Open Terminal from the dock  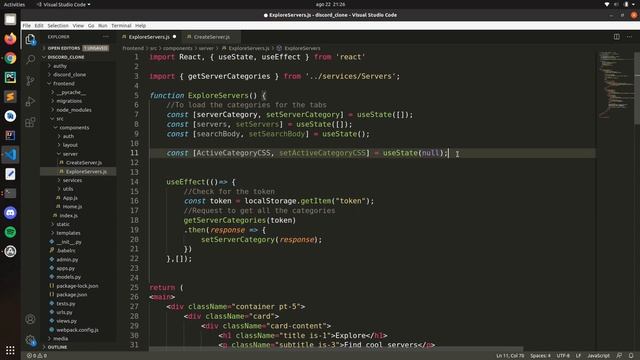[x=10, y=193]
